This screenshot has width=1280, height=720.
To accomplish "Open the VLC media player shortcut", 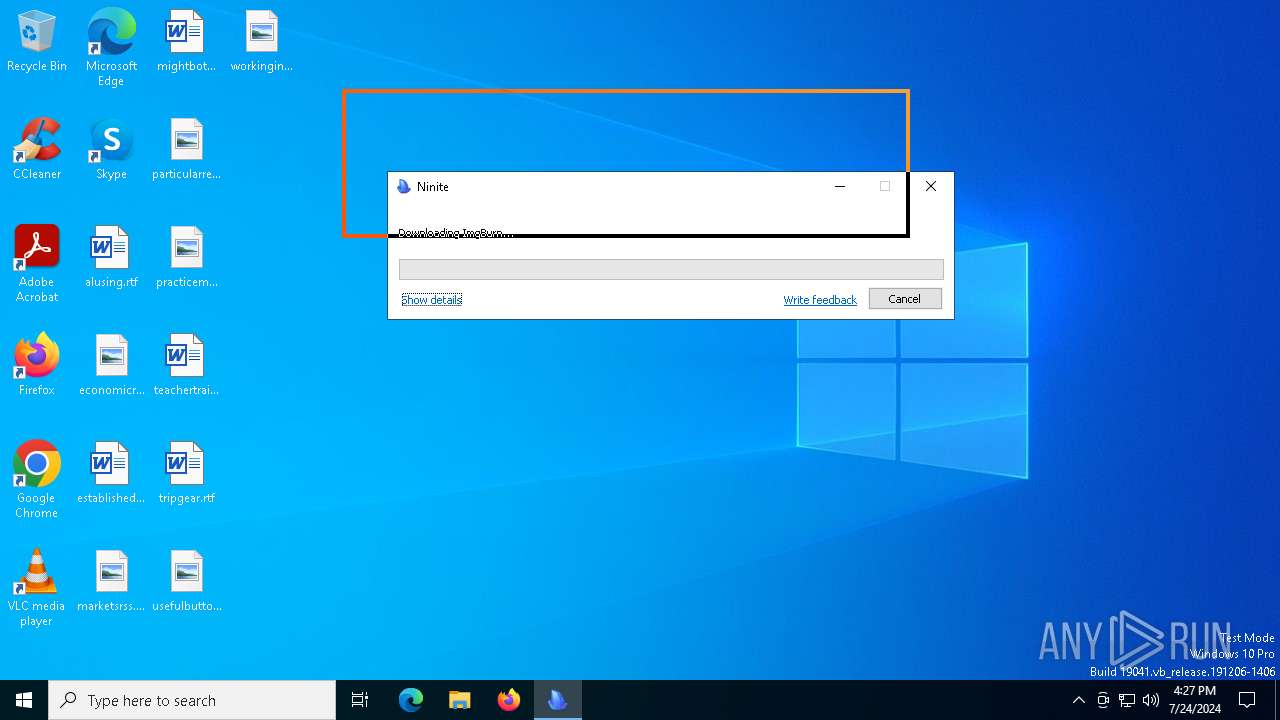I will coord(37,588).
